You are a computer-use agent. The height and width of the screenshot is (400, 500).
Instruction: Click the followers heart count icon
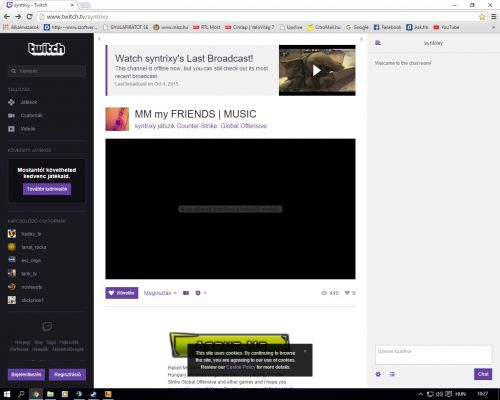point(347,293)
